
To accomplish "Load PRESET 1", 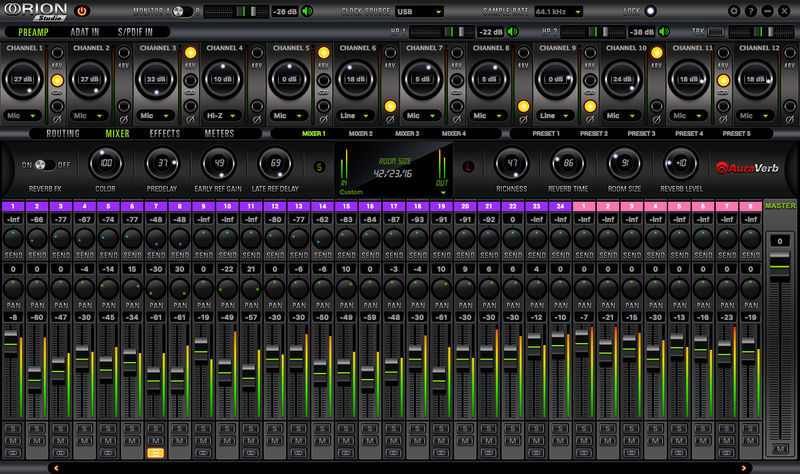I will click(546, 134).
